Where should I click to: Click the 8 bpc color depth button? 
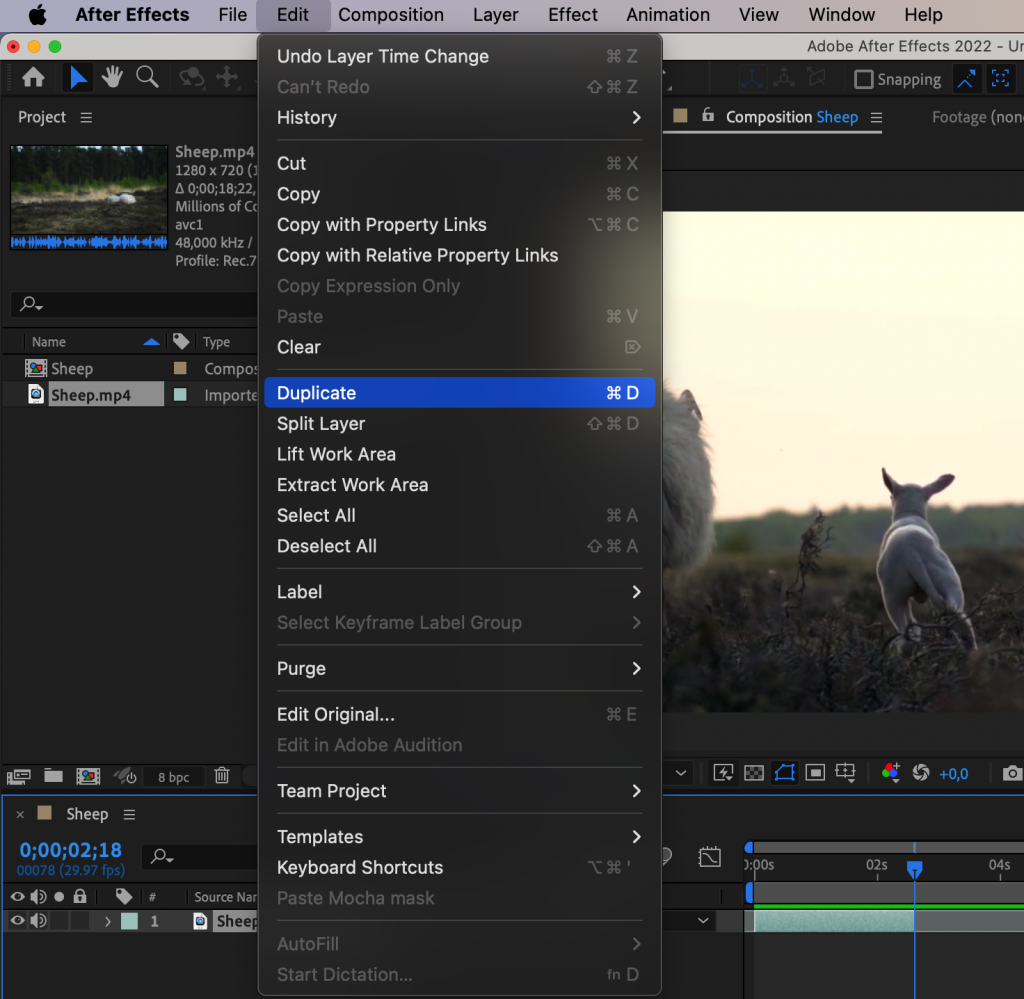click(x=174, y=776)
